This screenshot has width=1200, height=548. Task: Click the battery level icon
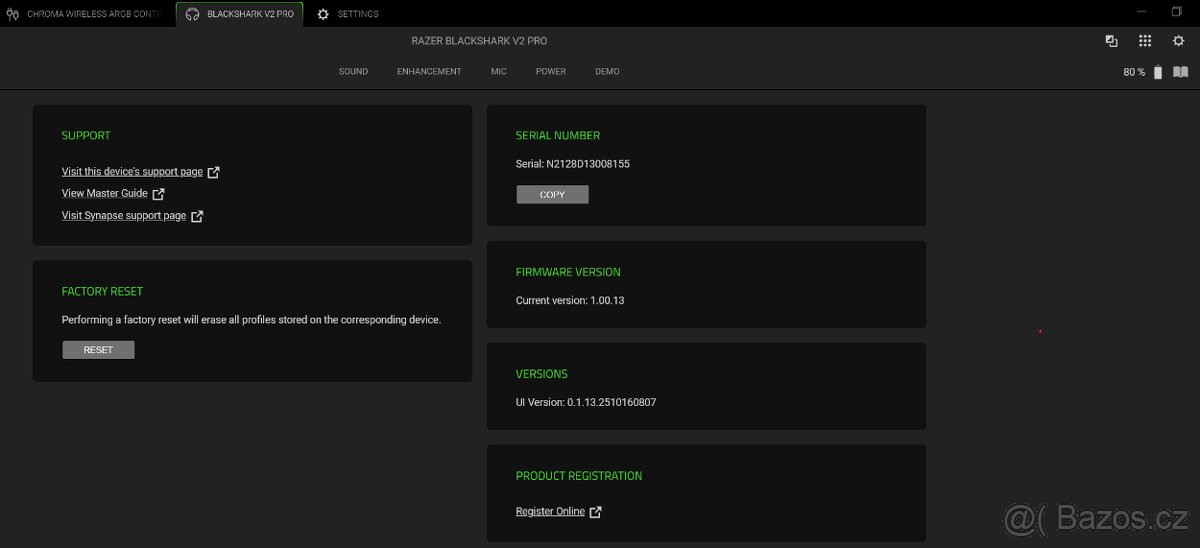pos(1158,72)
